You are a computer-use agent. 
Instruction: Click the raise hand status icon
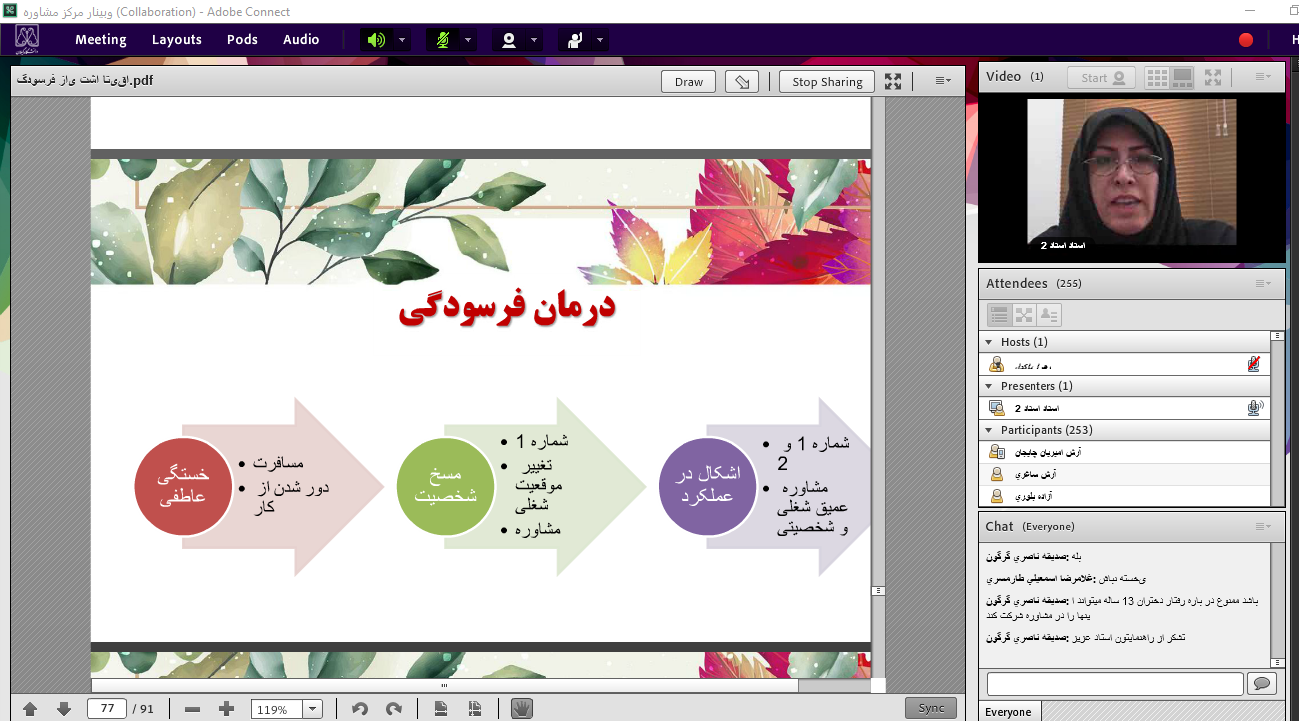click(x=574, y=40)
